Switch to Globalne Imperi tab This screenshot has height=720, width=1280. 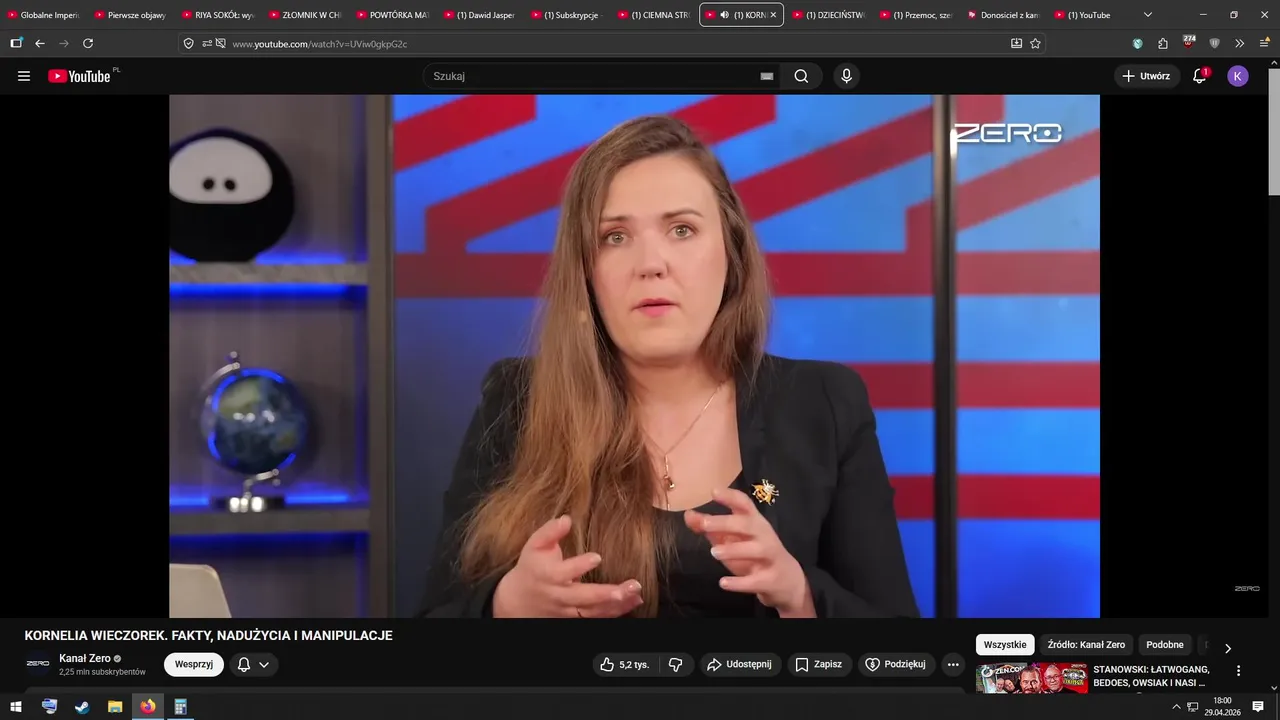[44, 15]
